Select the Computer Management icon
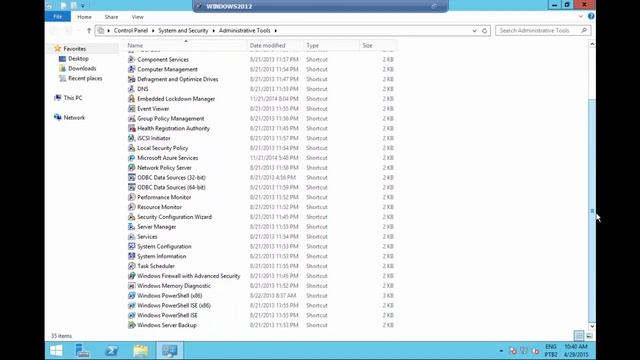The image size is (640, 360). (131, 69)
